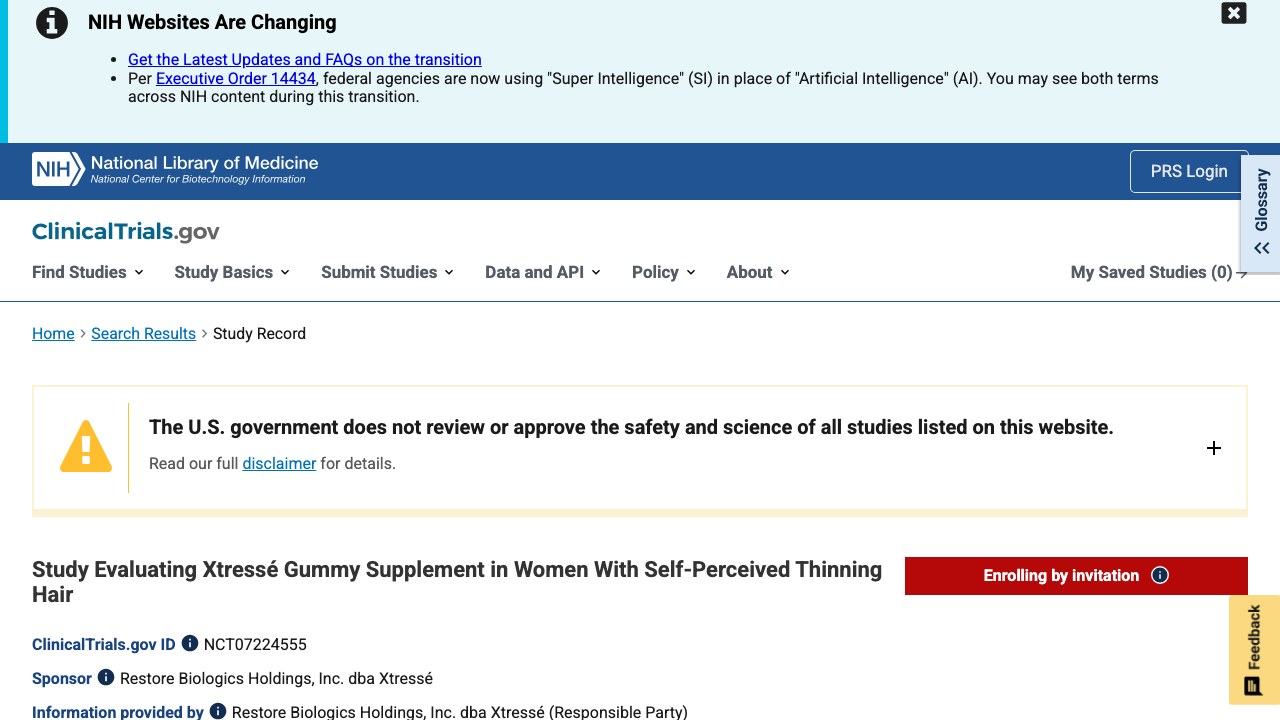The height and width of the screenshot is (720, 1280).
Task: Click the info icon in the NIH banner
Action: (52, 22)
